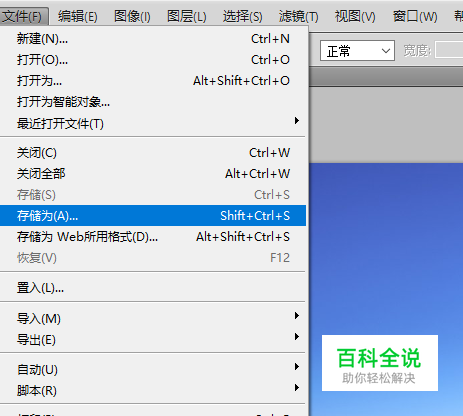Choose 关闭(C) menu entry
The width and height of the screenshot is (463, 416).
(x=153, y=153)
